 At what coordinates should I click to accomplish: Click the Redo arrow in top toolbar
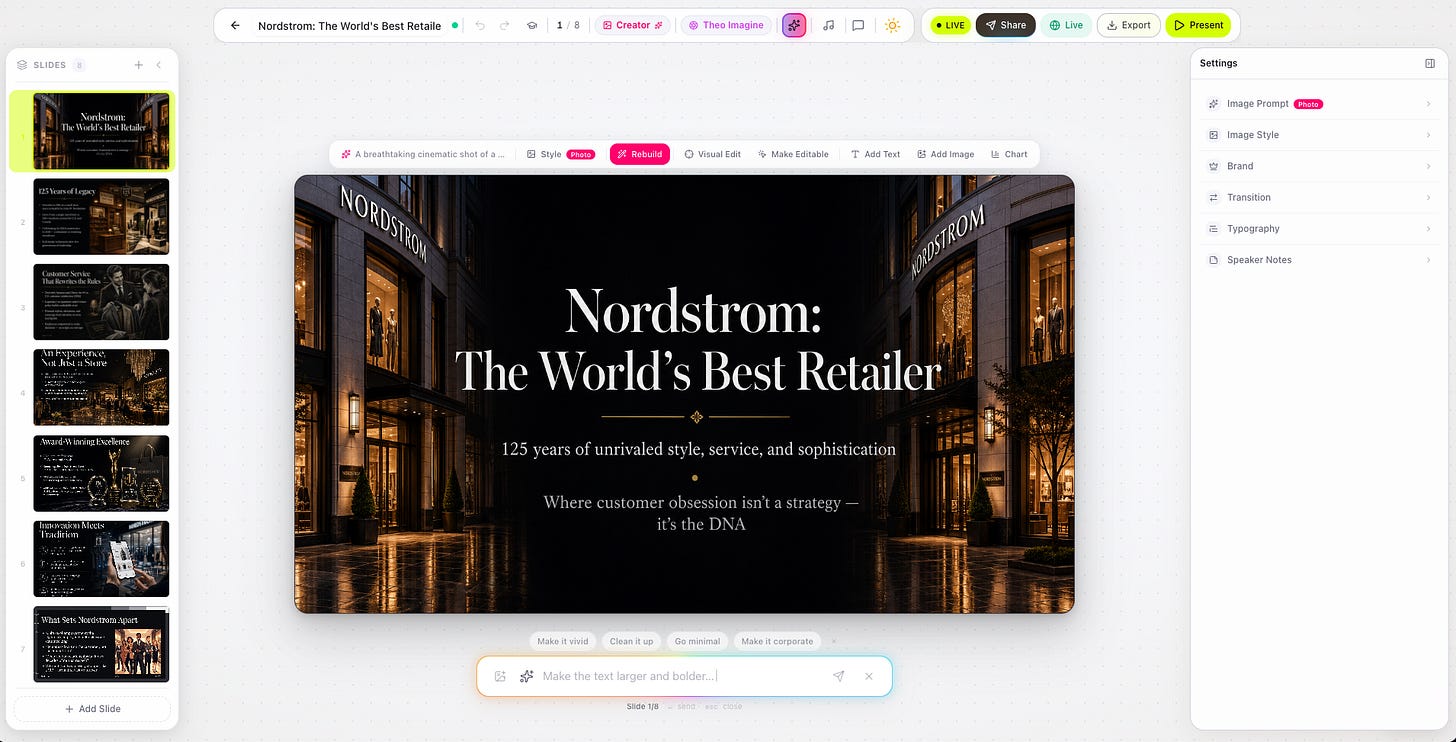coord(505,25)
